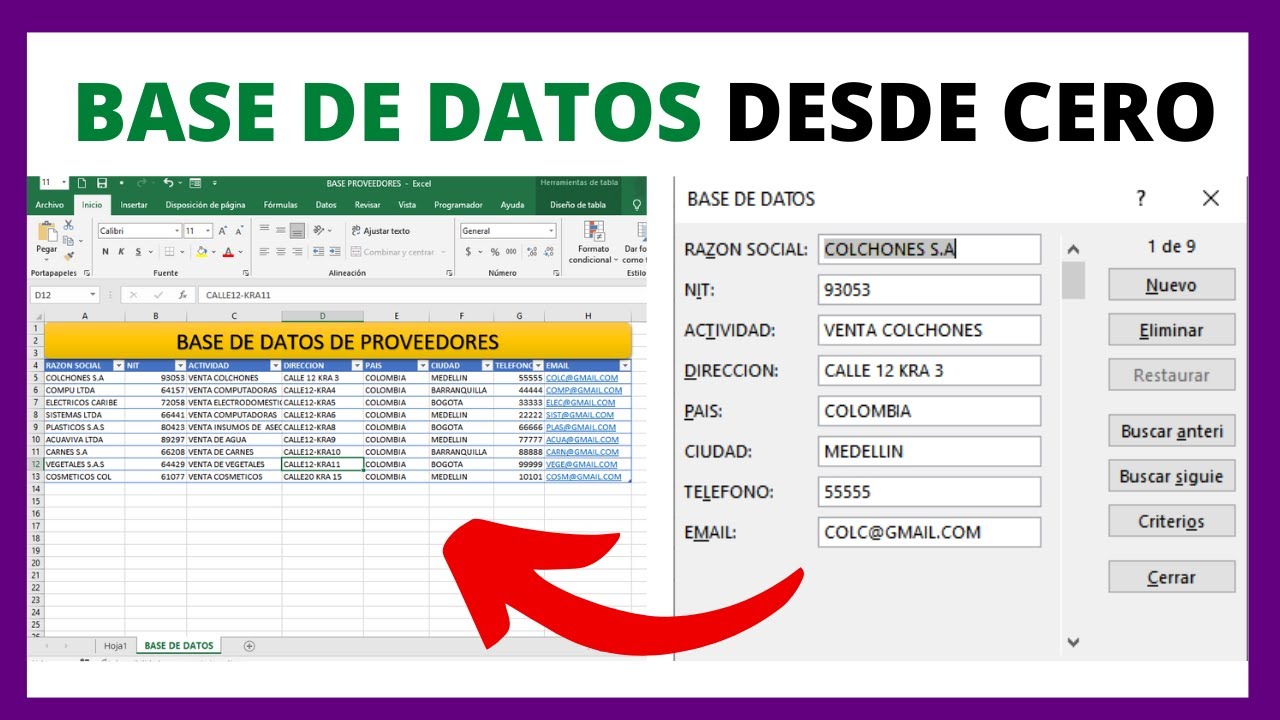1280x720 pixels.
Task: Click the currency dollar format icon
Action: [468, 252]
